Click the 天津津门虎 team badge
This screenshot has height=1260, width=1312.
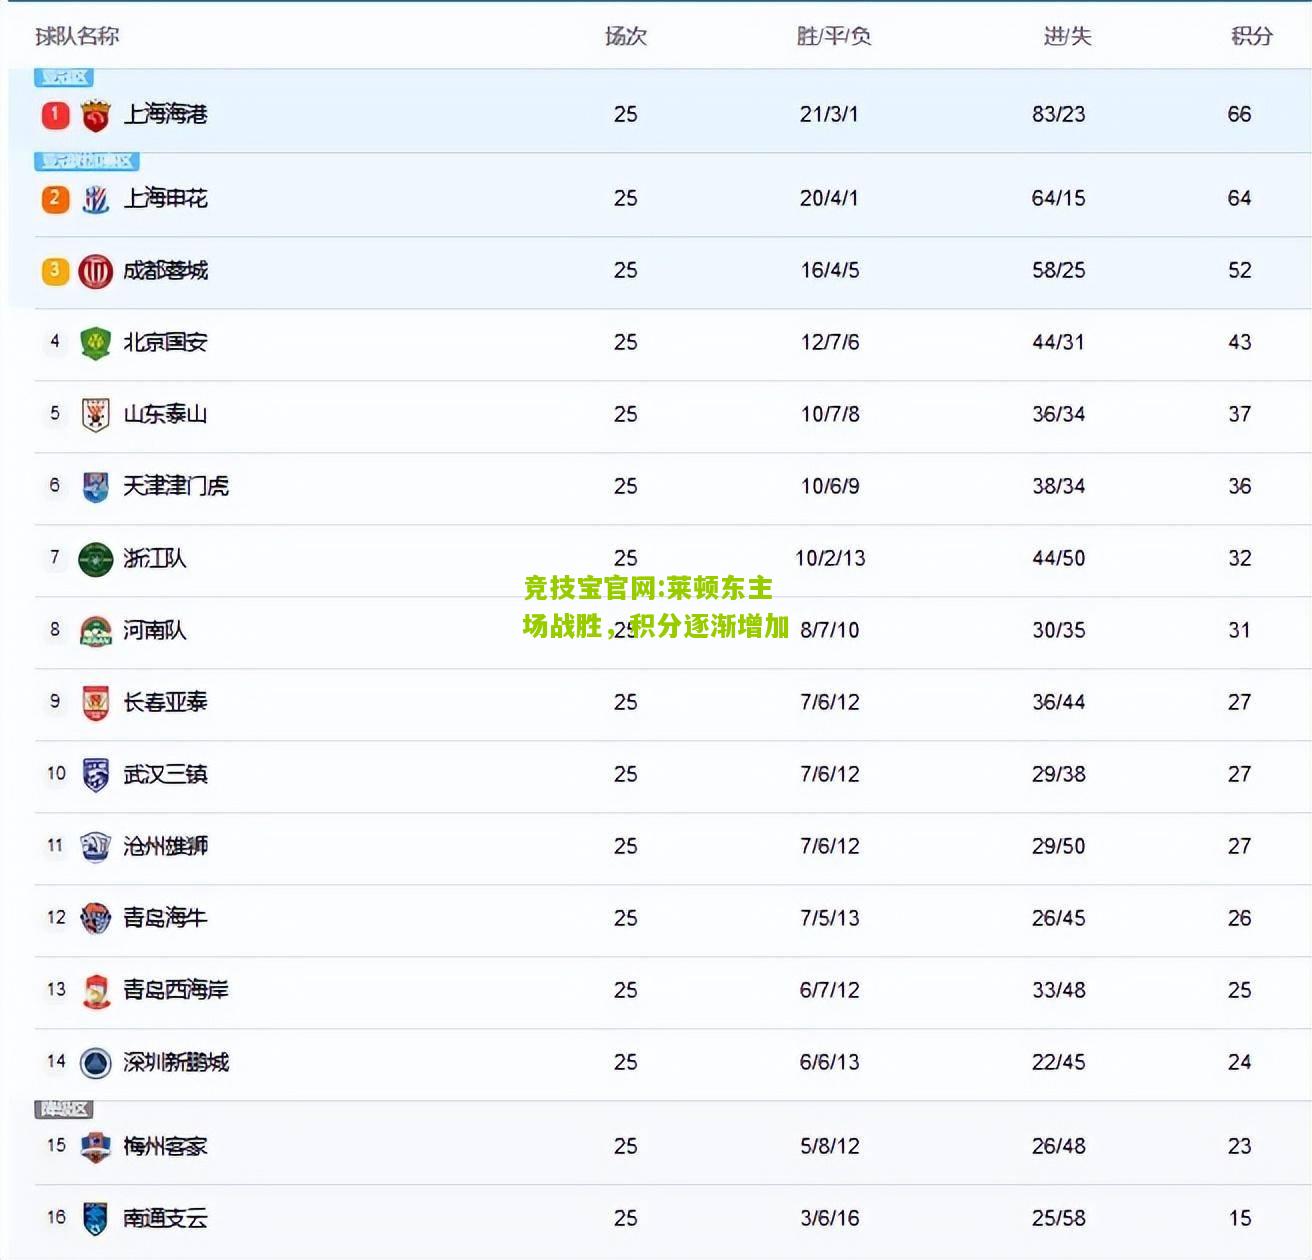95,487
